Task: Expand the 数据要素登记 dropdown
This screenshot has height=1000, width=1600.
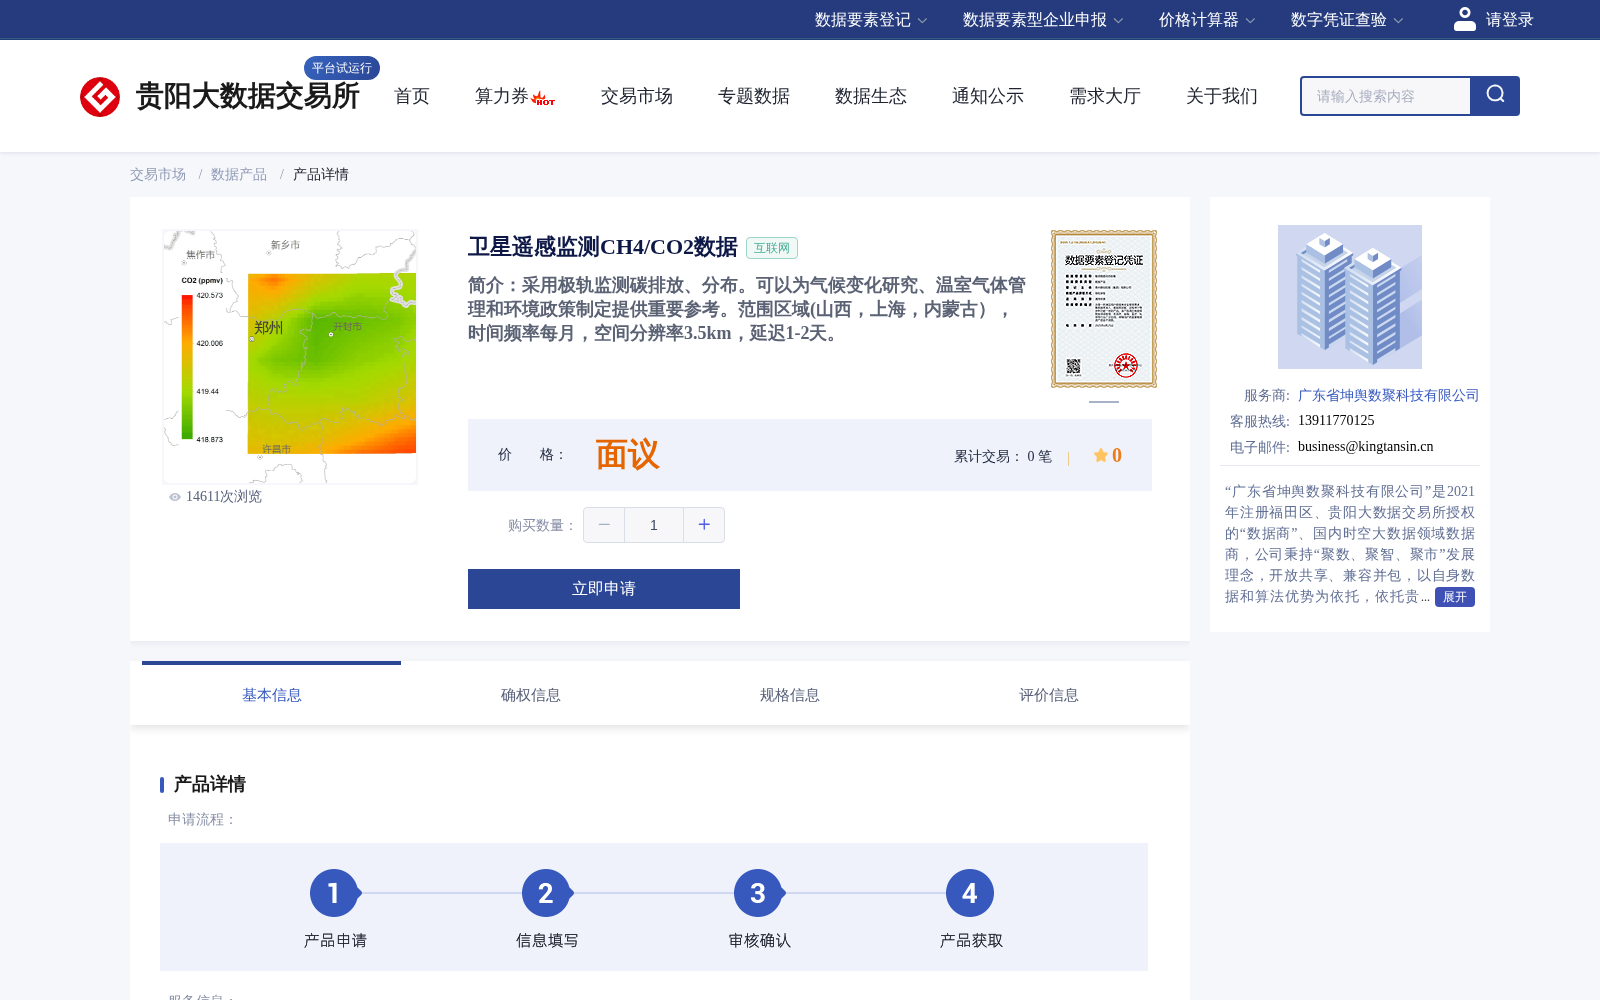Action: 871,20
